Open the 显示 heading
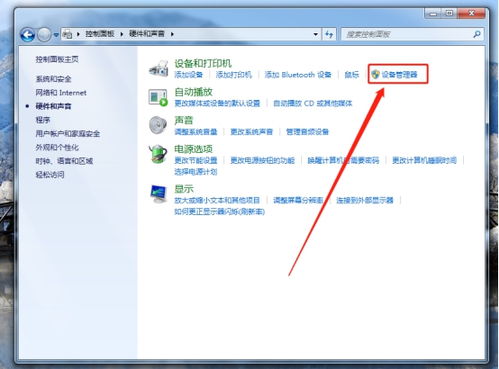Image resolution: width=499 pixels, height=369 pixels. [x=184, y=189]
